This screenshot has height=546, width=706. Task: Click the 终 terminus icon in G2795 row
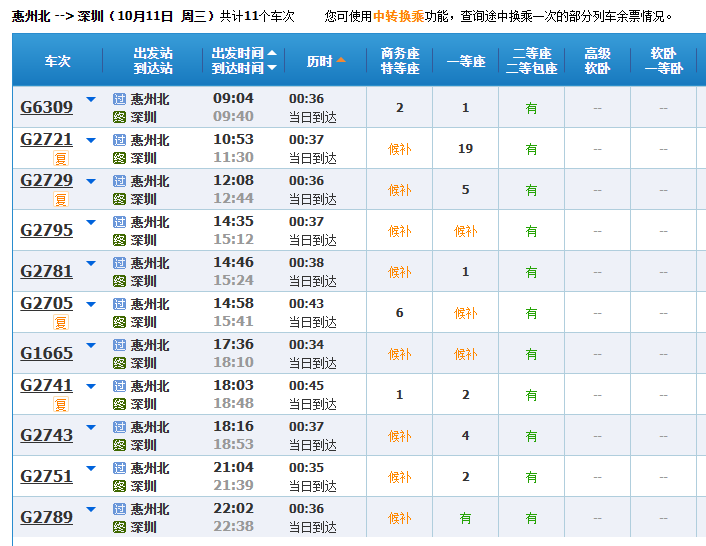119,240
